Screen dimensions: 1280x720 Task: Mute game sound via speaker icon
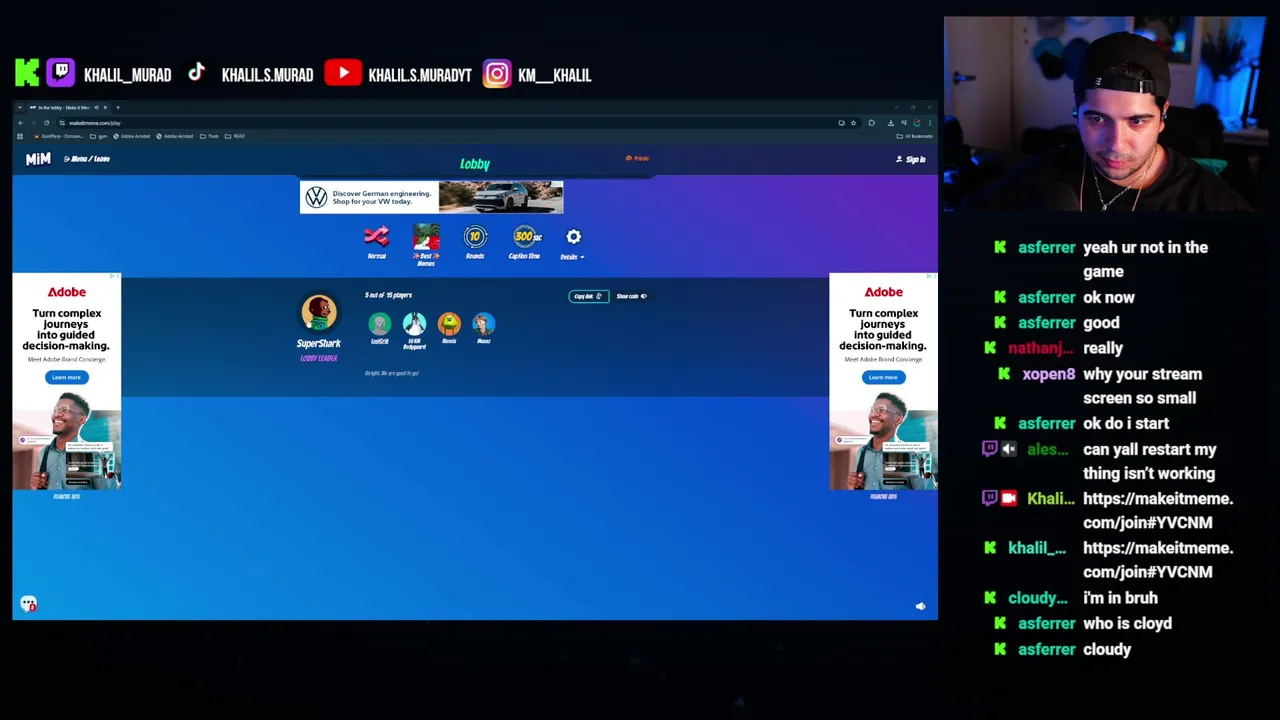point(920,606)
